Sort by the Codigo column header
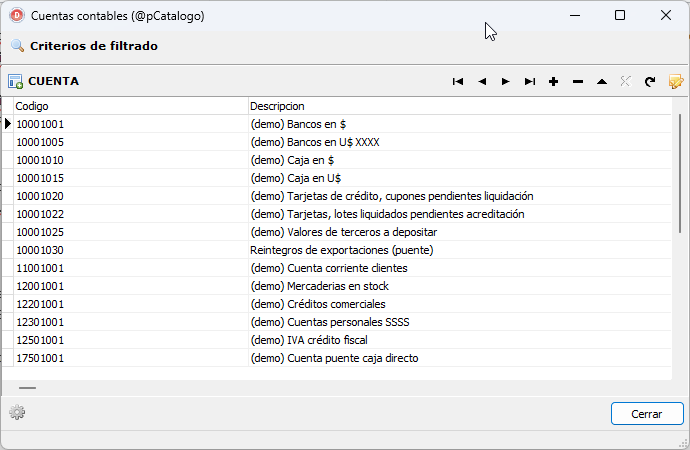Viewport: 690px width, 450px height. [131, 106]
